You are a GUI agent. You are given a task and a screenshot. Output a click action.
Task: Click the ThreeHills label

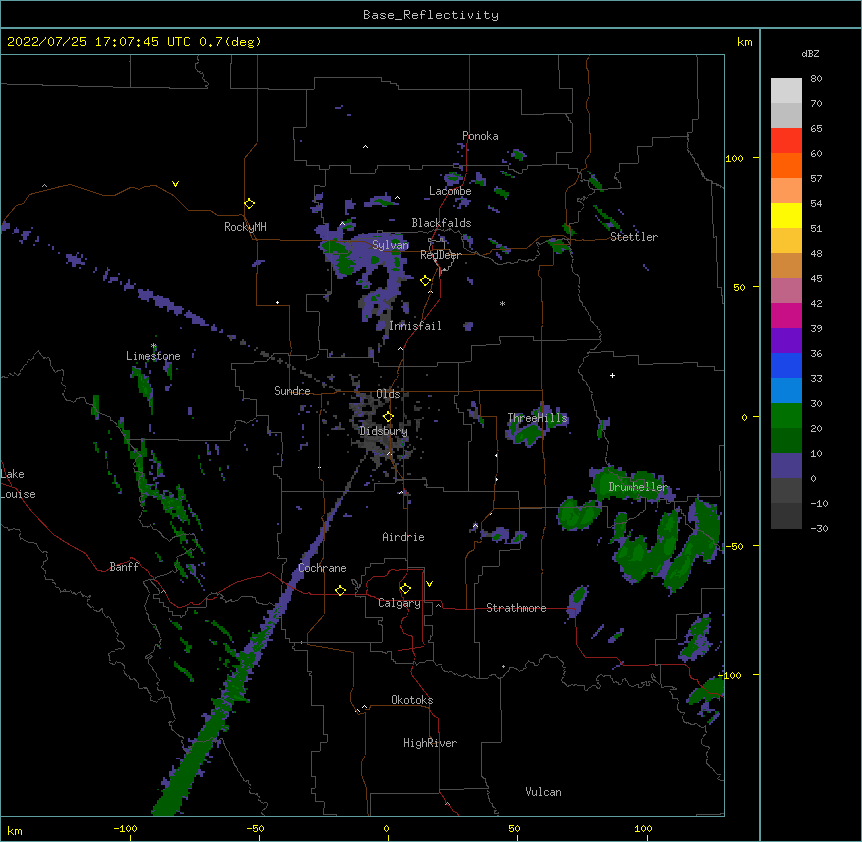[537, 418]
